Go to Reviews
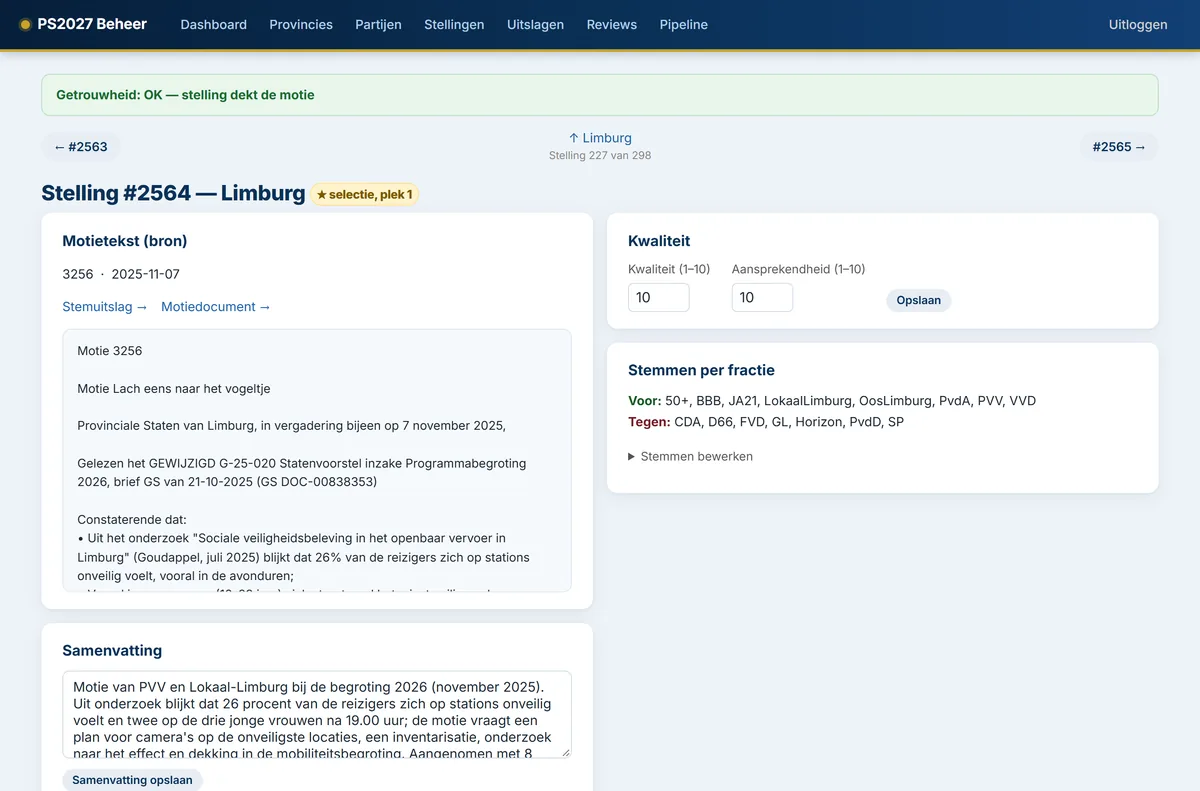Viewport: 1200px width, 791px height. [612, 25]
